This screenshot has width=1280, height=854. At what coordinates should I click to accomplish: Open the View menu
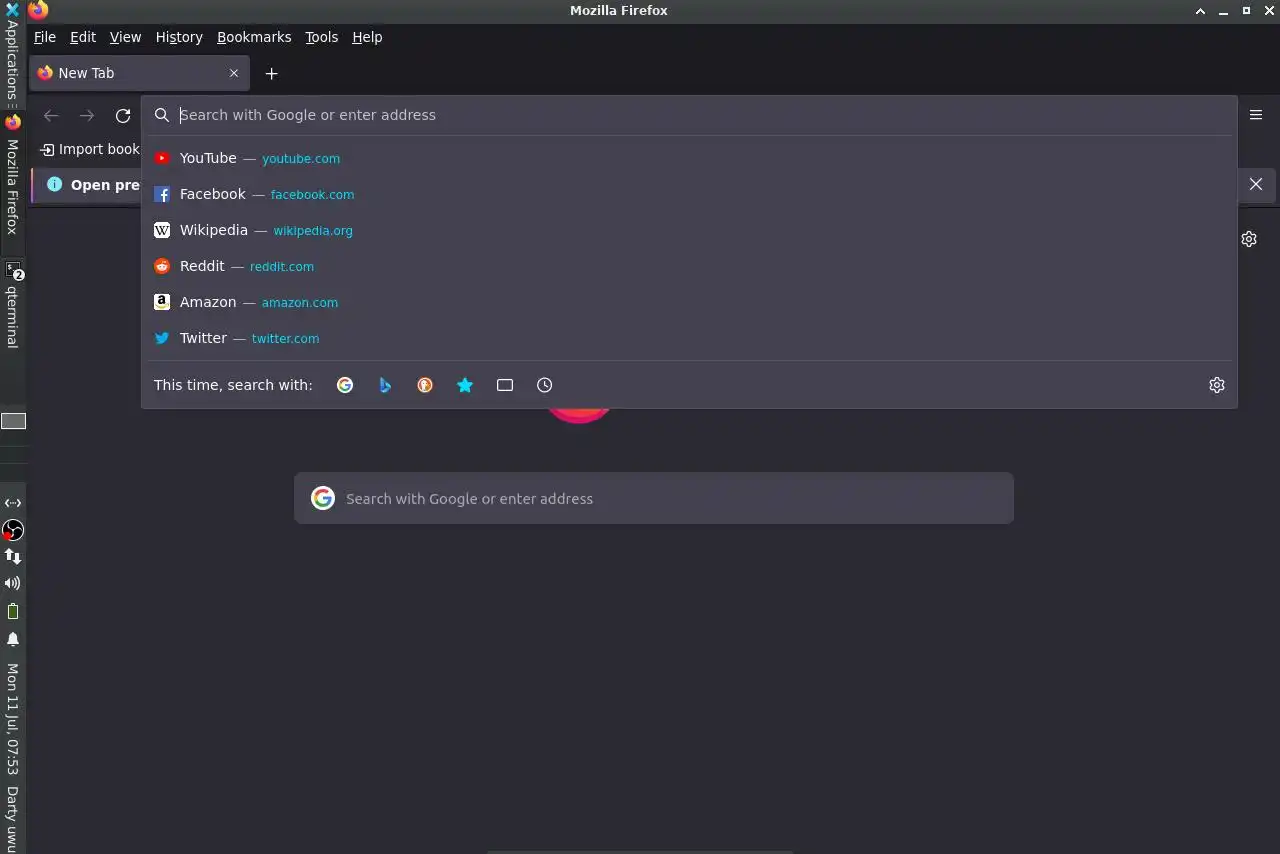click(x=125, y=37)
